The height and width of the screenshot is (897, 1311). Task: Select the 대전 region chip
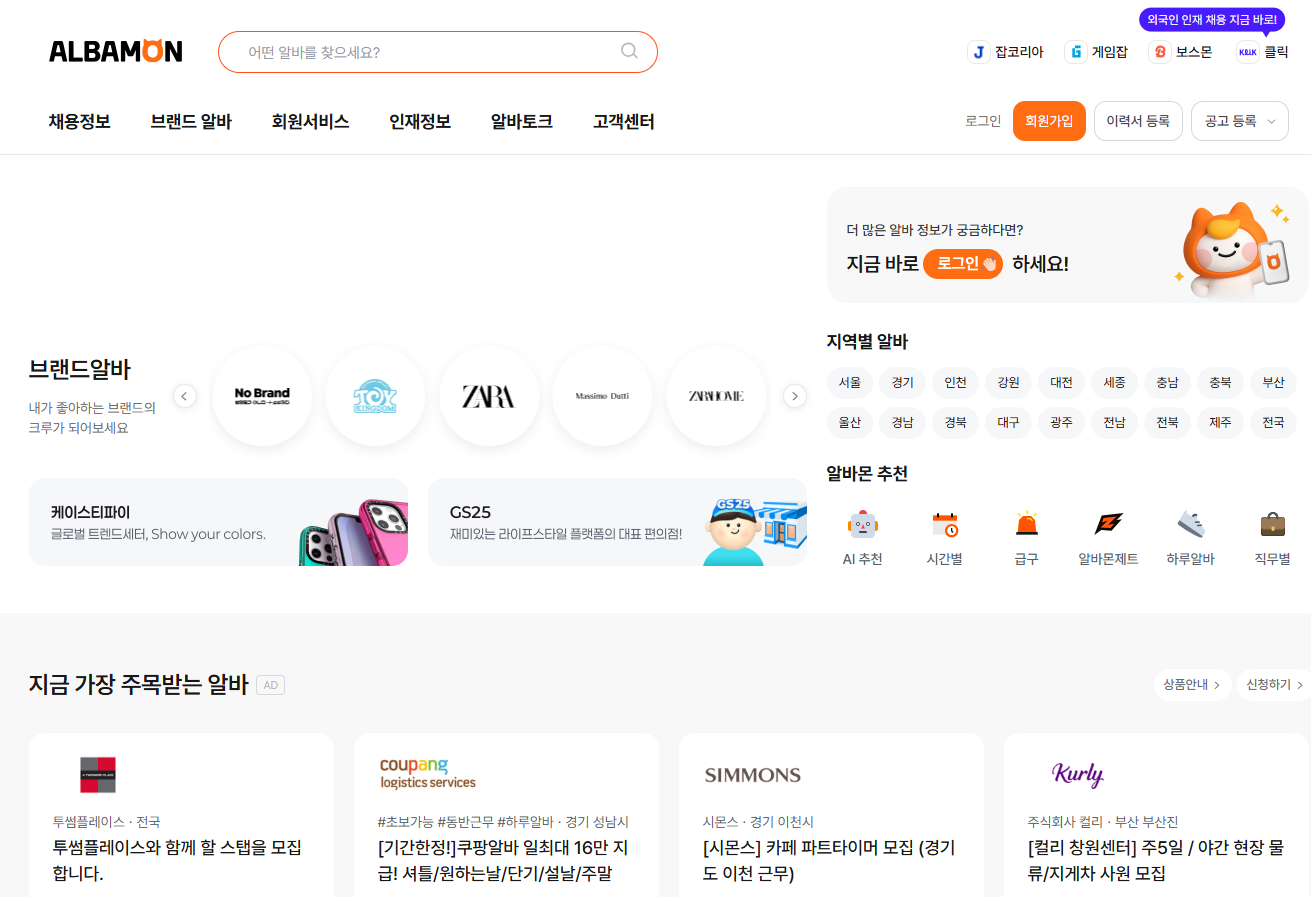point(1062,383)
